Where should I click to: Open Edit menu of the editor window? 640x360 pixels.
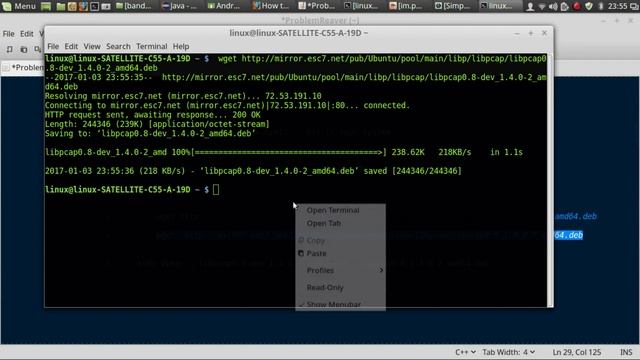coord(27,34)
